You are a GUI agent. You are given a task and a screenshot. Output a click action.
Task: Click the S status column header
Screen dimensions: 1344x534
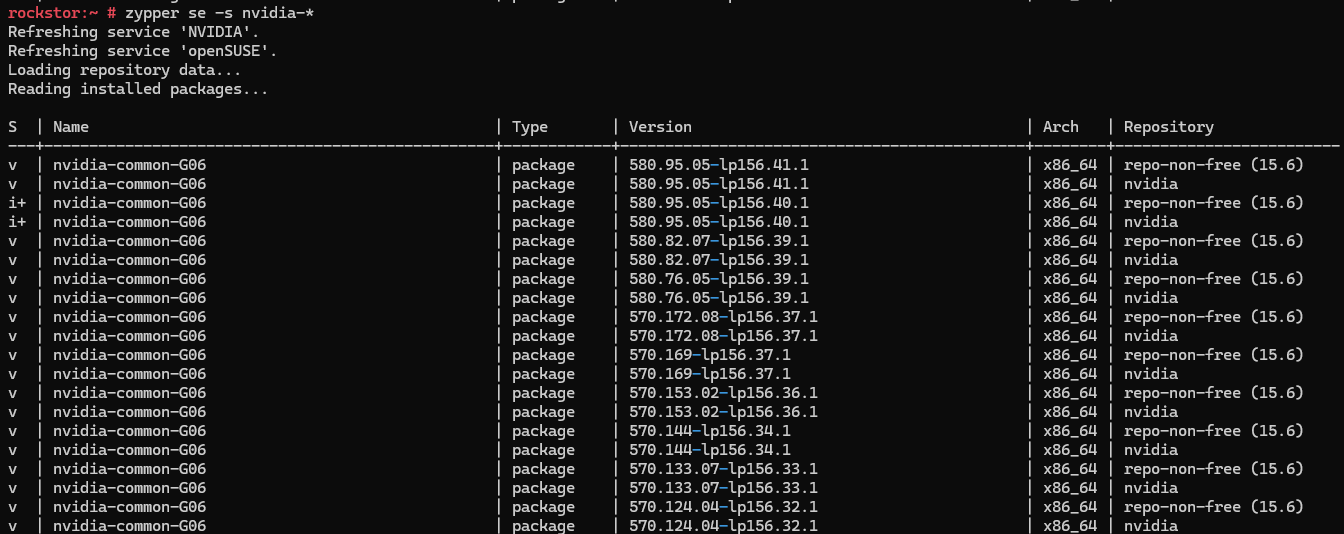(13, 127)
